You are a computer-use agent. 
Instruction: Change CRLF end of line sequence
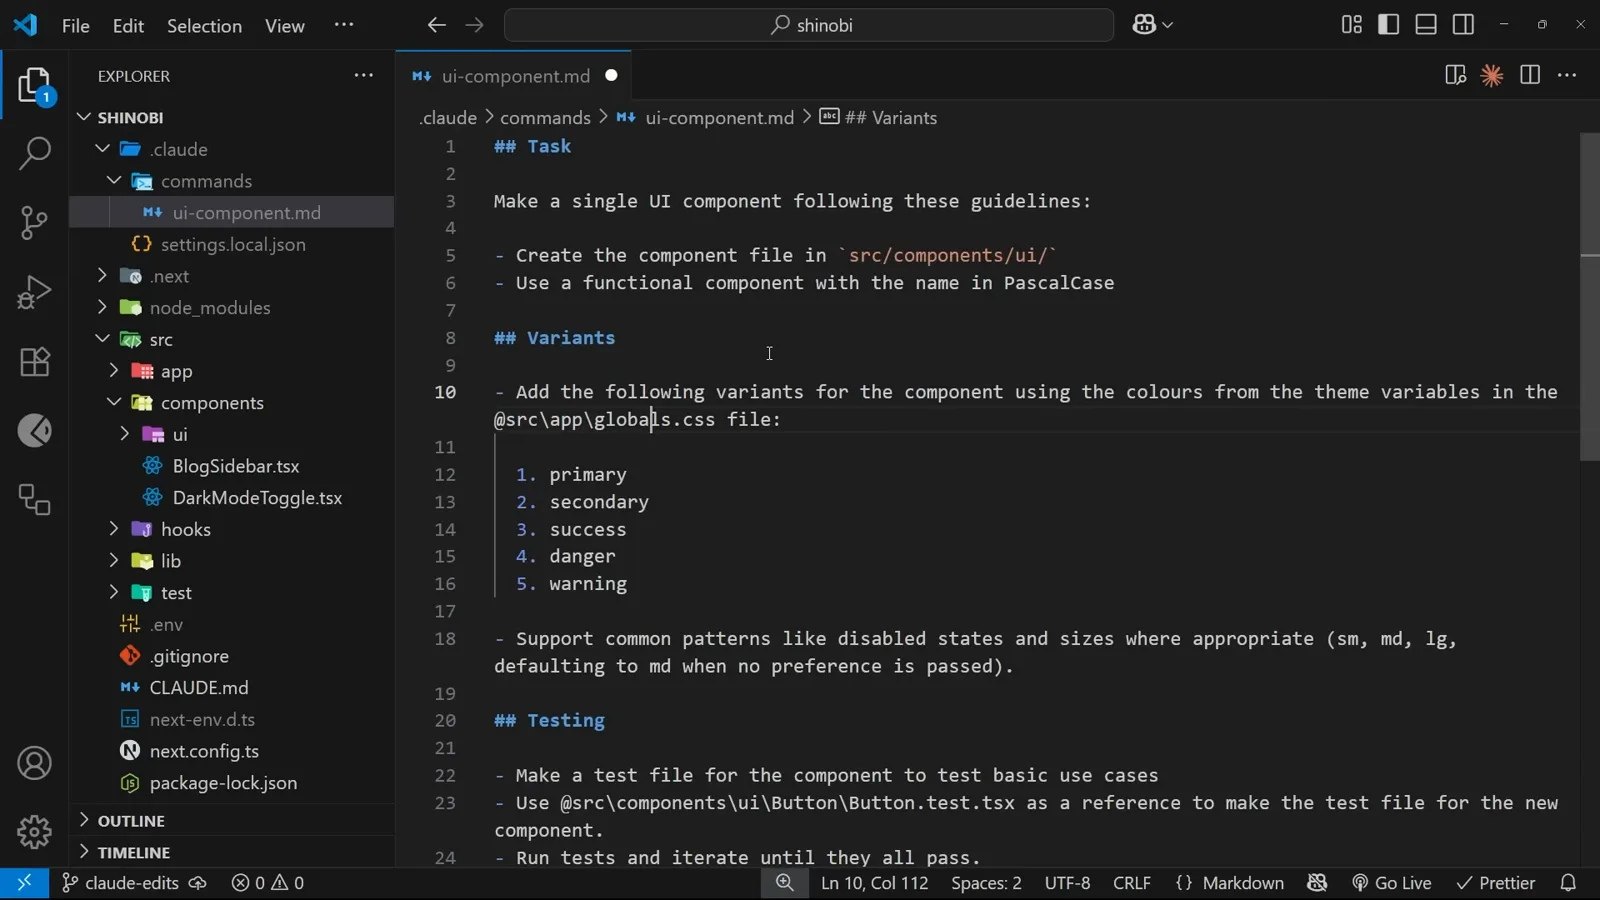1132,883
